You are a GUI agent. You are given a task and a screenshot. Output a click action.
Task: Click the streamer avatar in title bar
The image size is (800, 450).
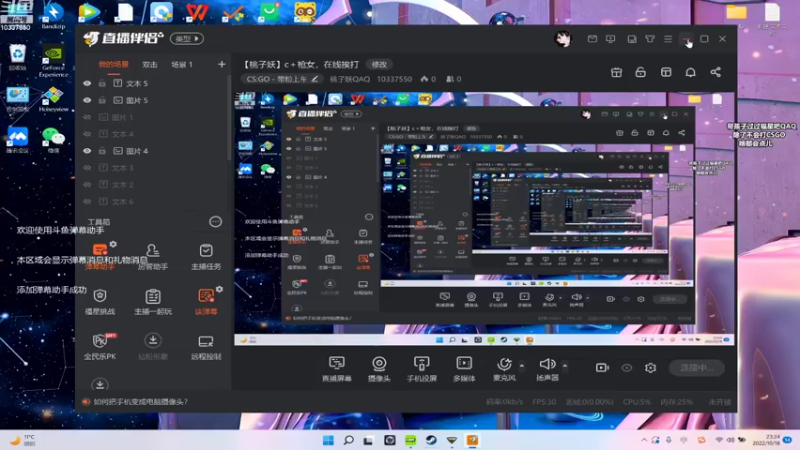point(563,39)
